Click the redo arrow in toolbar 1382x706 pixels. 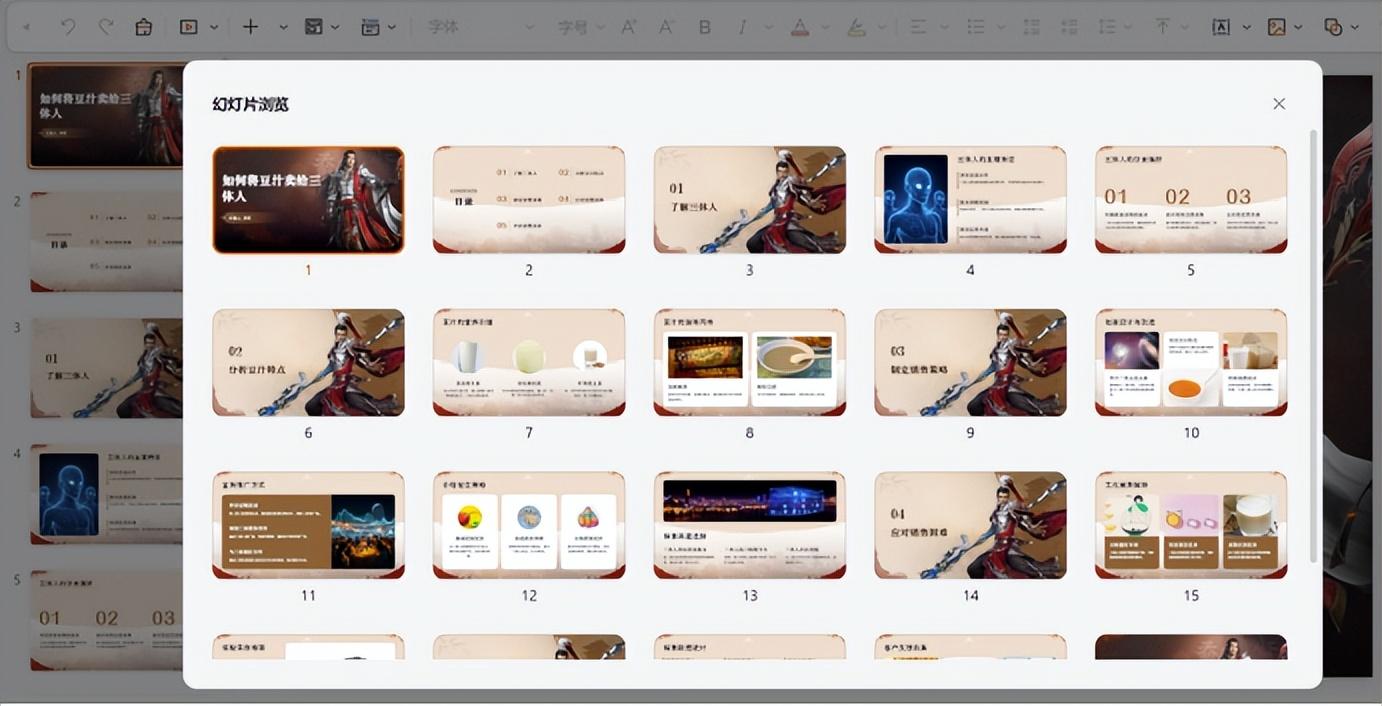coord(105,27)
